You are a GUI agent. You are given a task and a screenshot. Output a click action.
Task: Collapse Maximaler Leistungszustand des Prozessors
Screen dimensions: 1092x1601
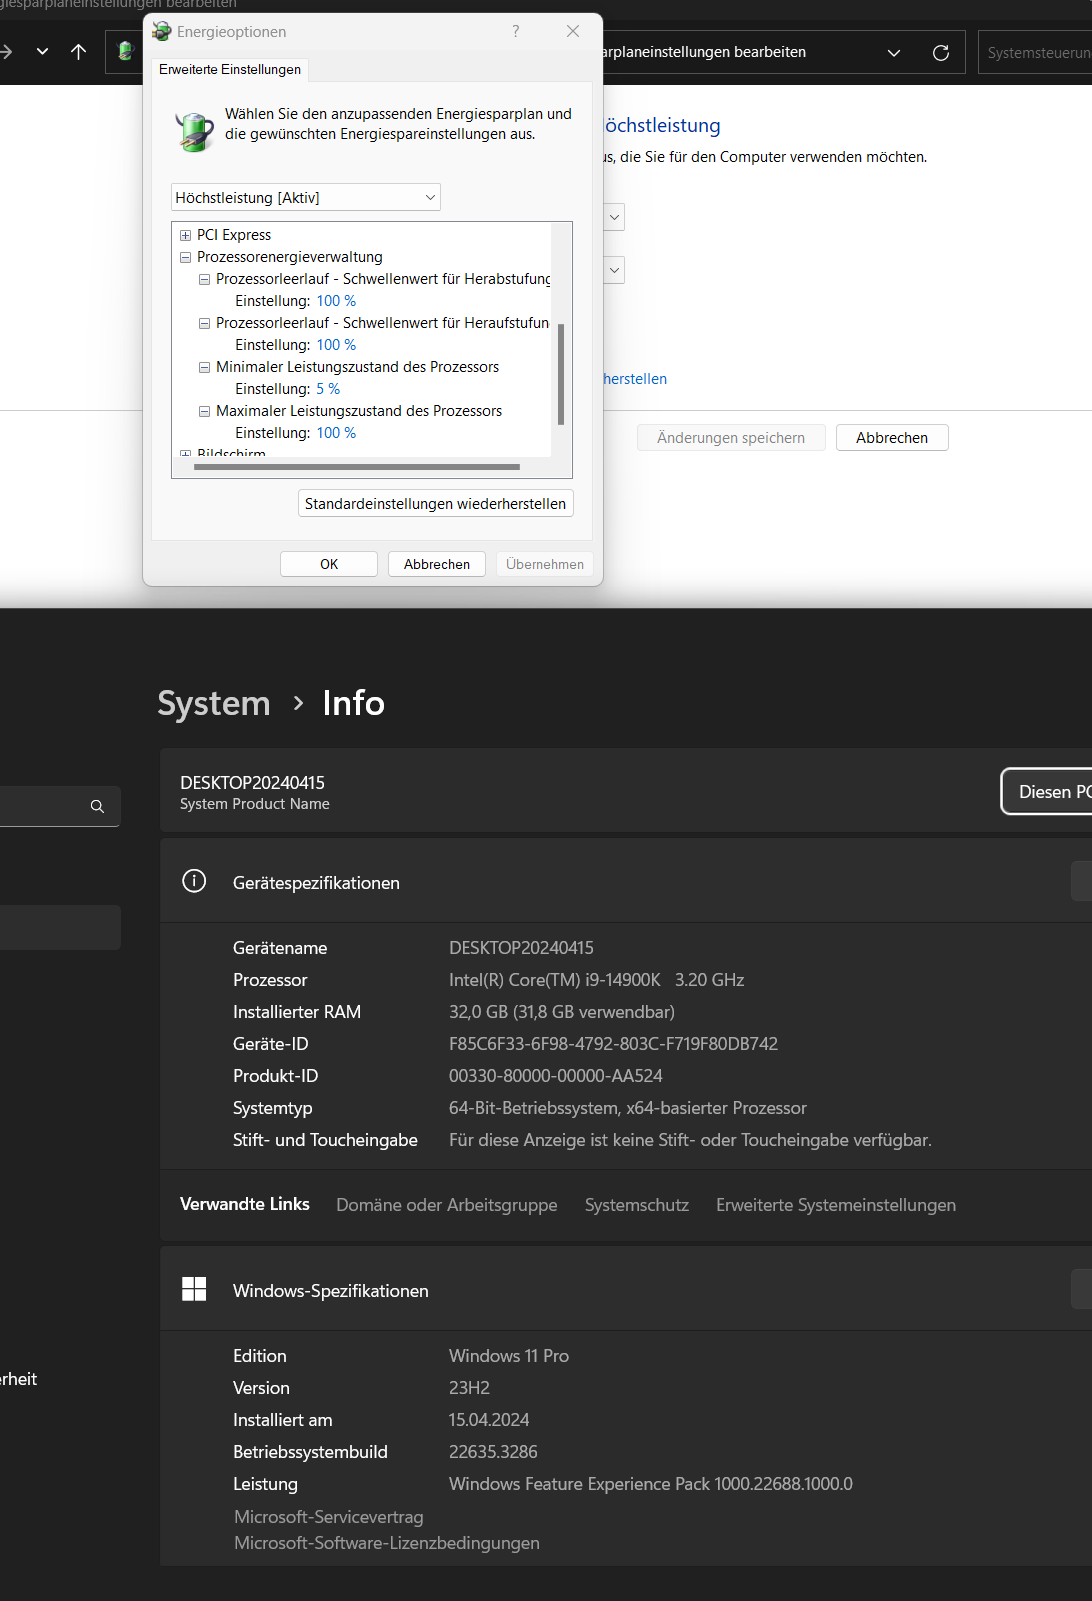[204, 411]
